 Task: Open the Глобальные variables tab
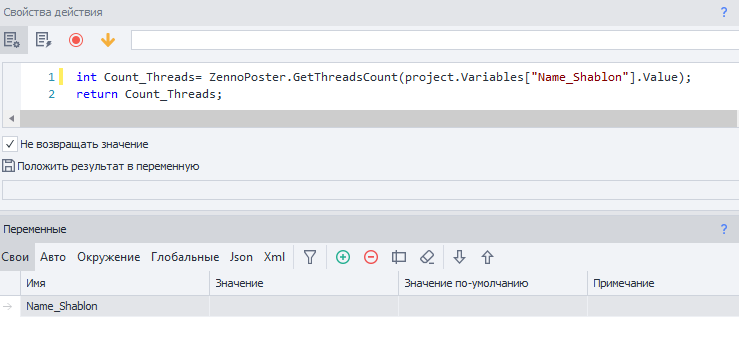click(185, 257)
